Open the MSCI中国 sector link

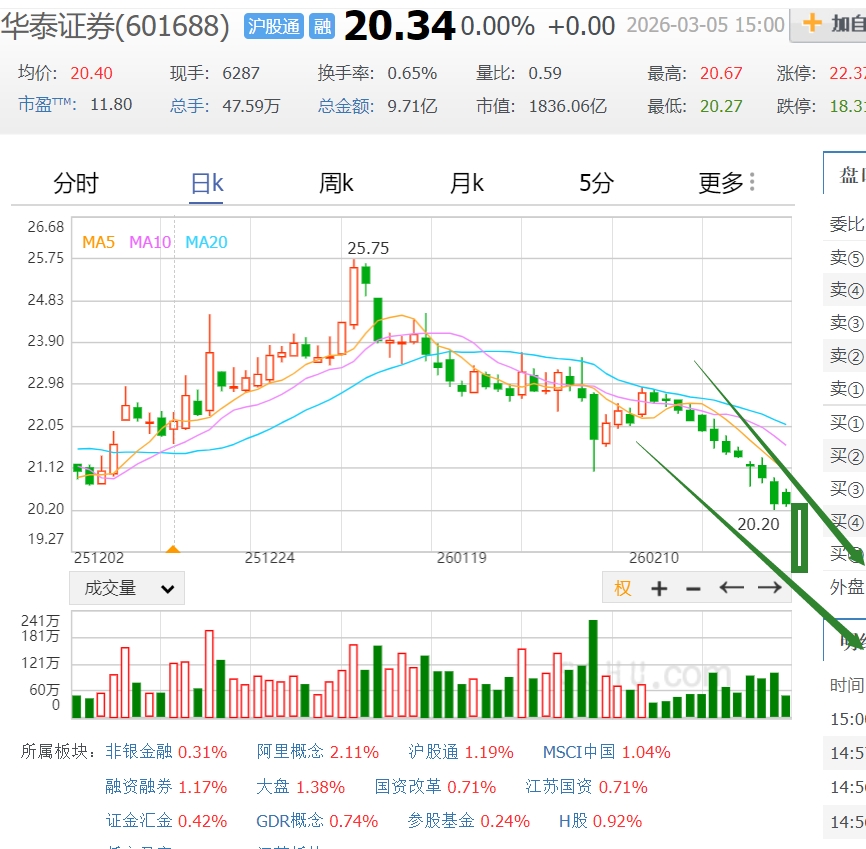tap(579, 752)
